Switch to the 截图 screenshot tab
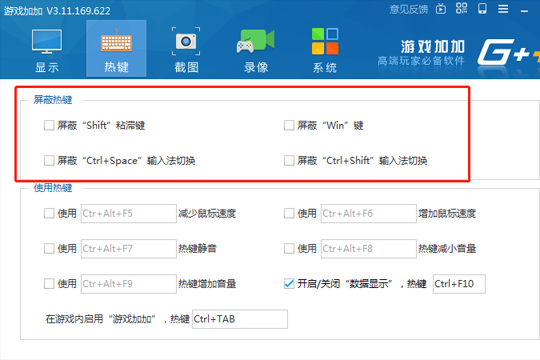Viewport: 540px width, 360px height. coord(186,49)
